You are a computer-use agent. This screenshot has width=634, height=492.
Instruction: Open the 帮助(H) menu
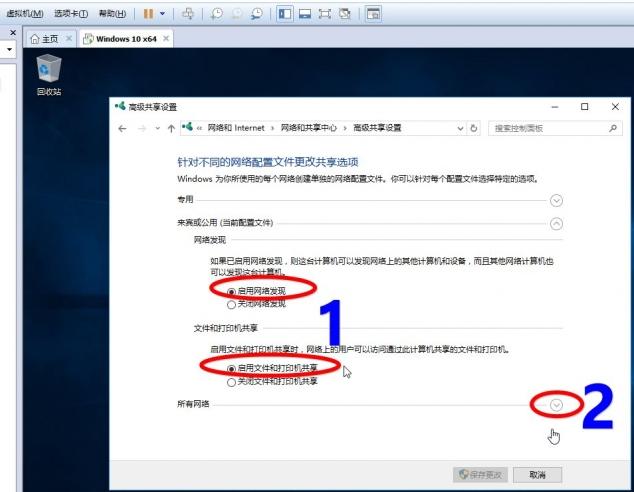pos(112,14)
